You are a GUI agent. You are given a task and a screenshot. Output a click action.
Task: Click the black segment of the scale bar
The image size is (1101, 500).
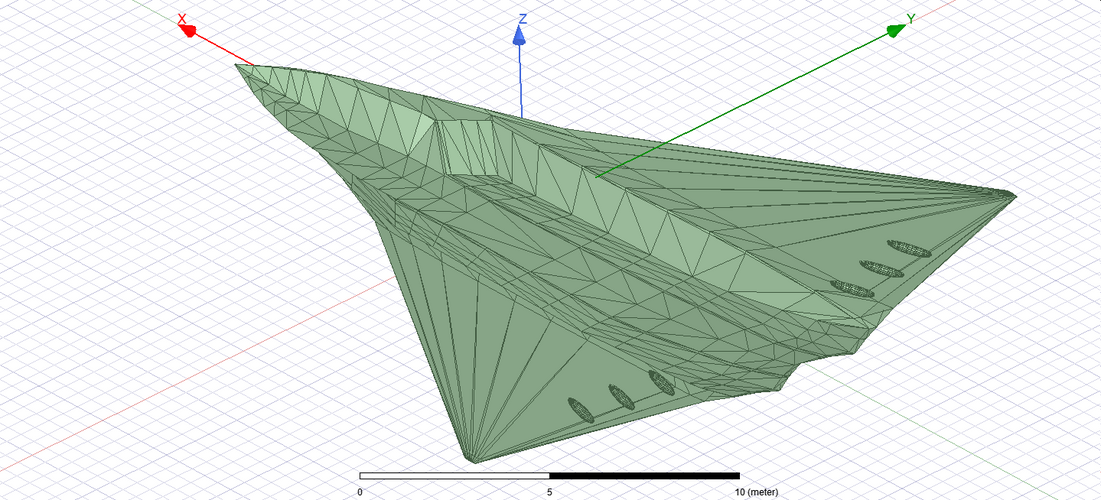[x=644, y=476]
